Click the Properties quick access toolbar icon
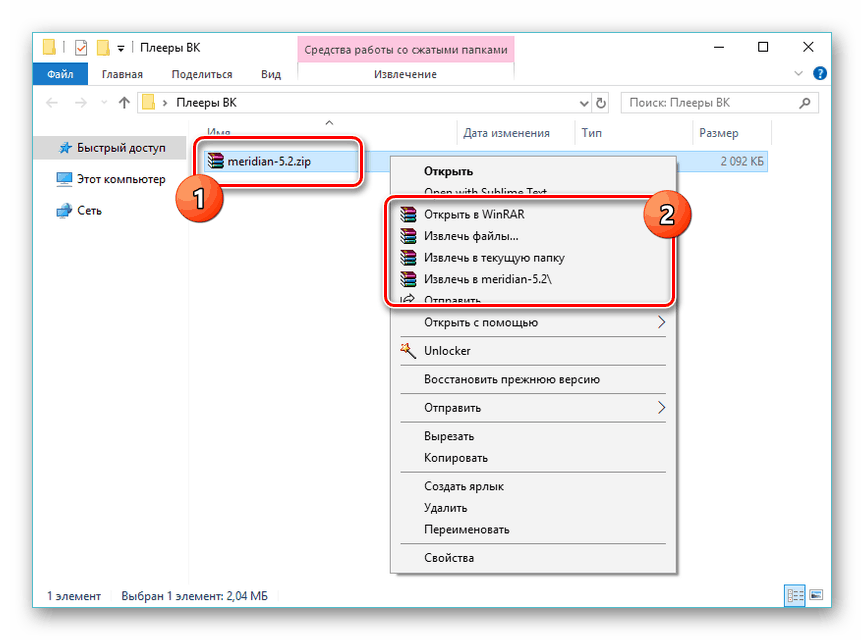The height and width of the screenshot is (640, 864). pyautogui.click(x=81, y=48)
